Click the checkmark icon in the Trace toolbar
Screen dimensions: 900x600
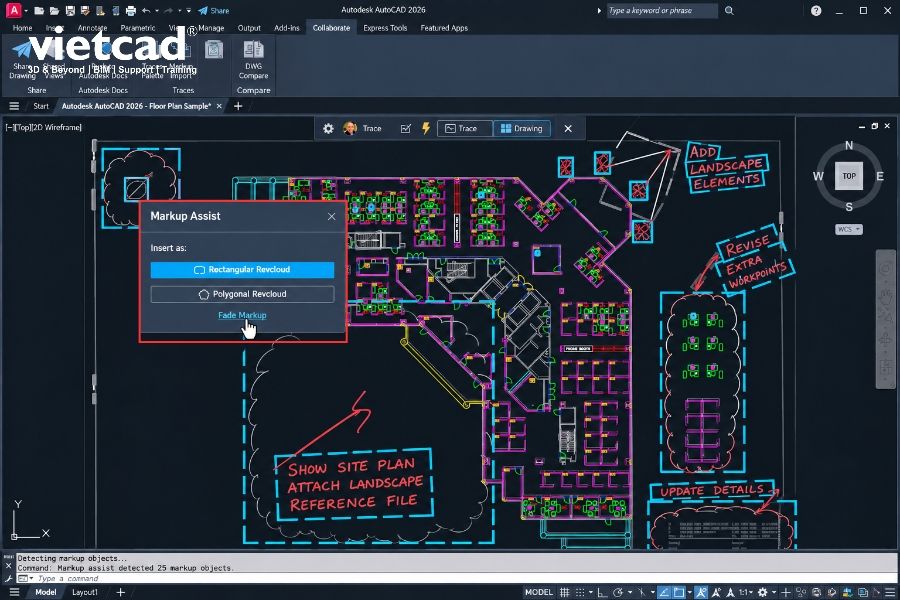click(x=405, y=129)
